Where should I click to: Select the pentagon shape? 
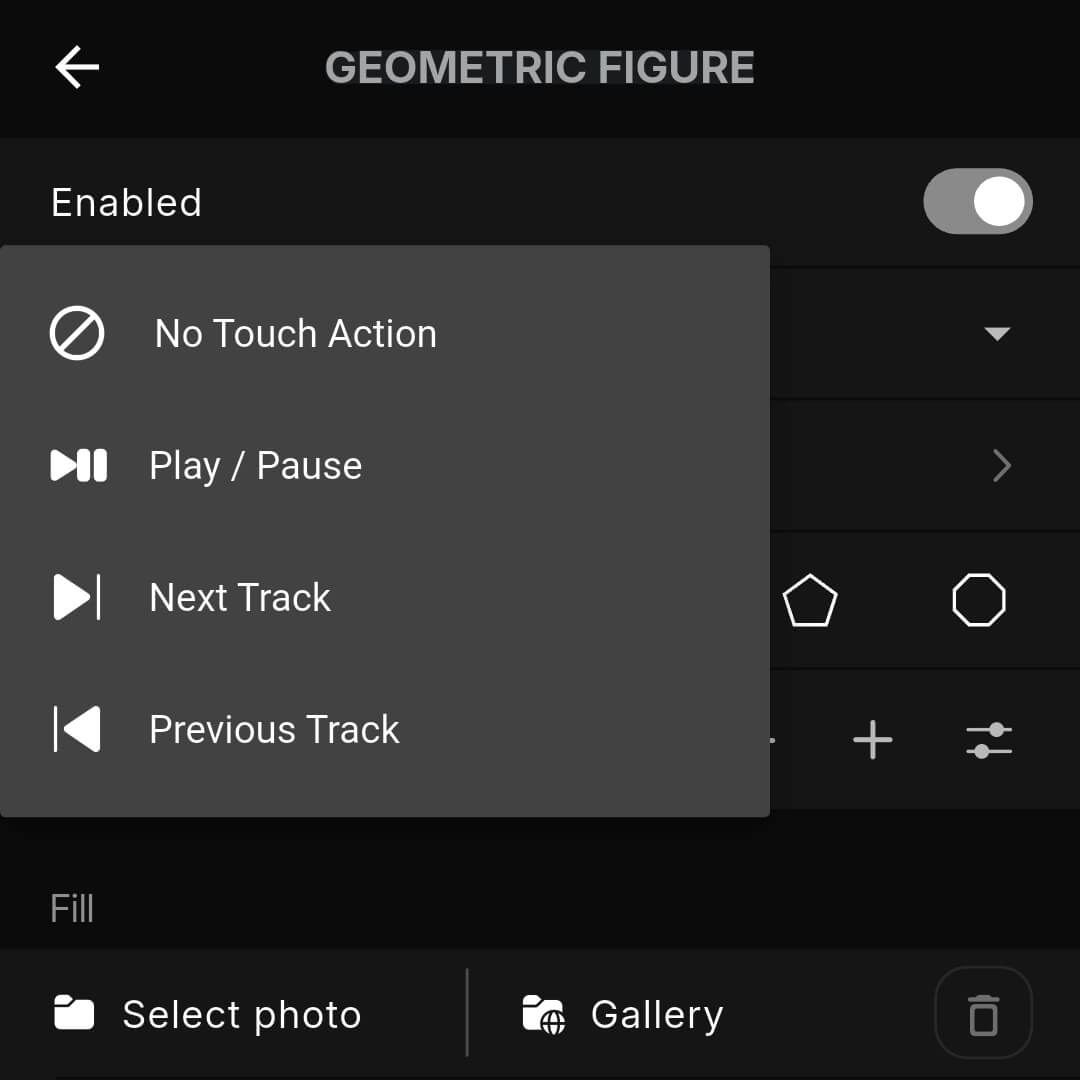[x=811, y=598]
